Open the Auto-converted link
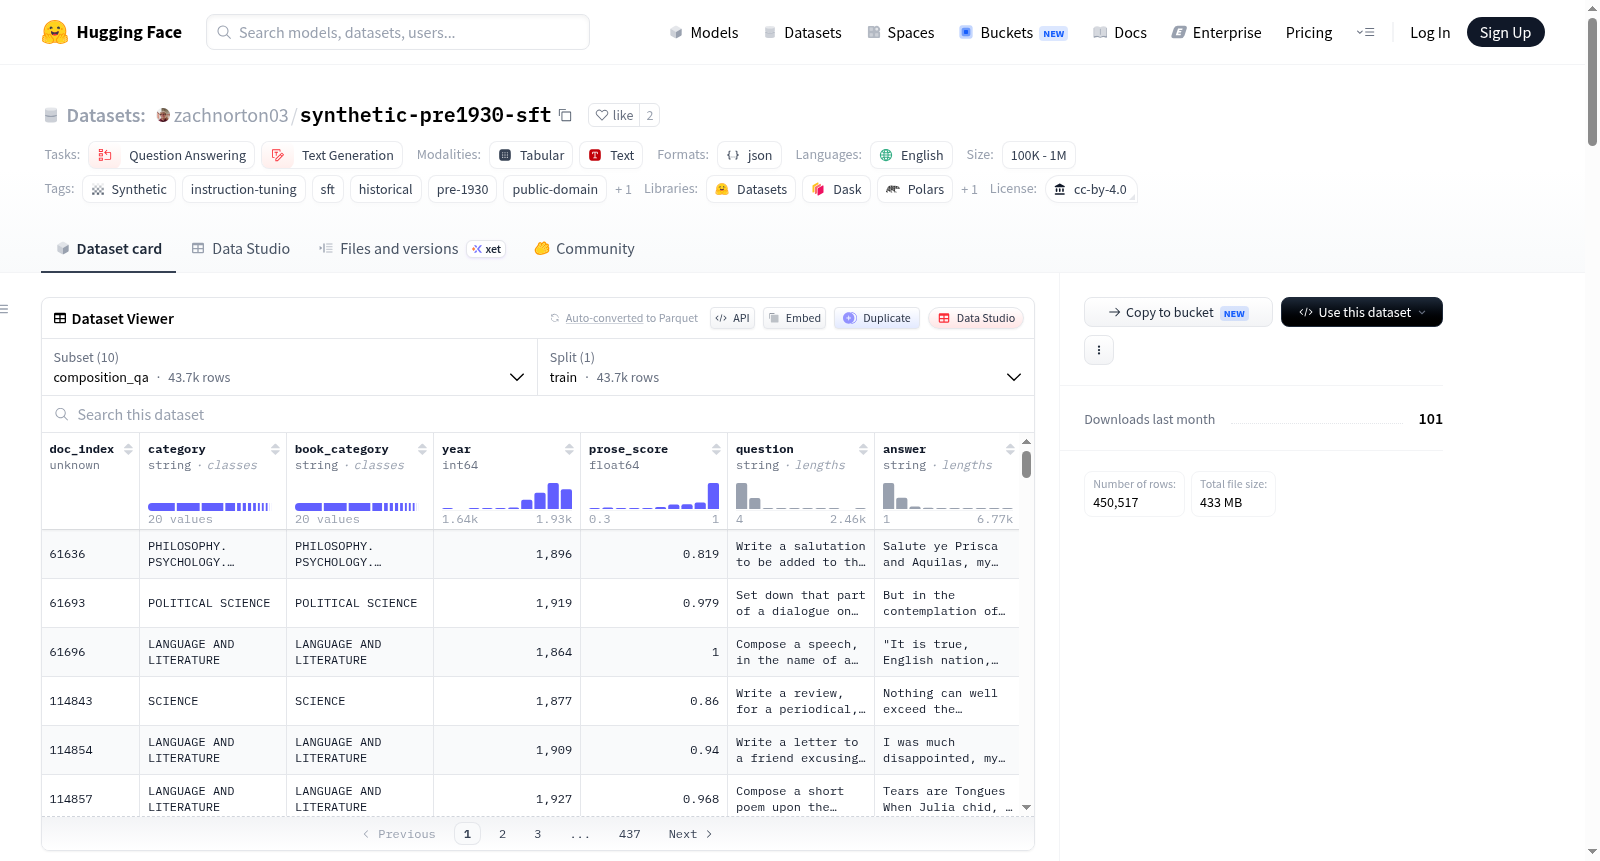Viewport: 1600px width, 861px height. coord(604,318)
